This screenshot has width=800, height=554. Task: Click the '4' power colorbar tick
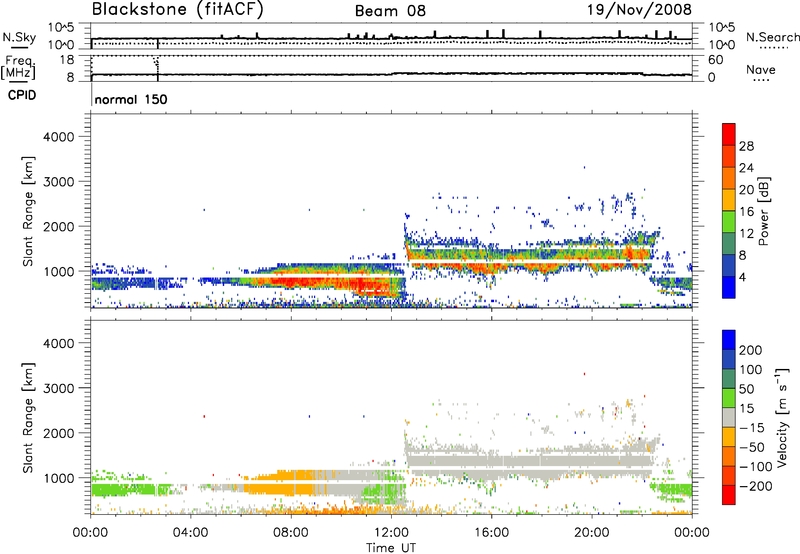[743, 277]
